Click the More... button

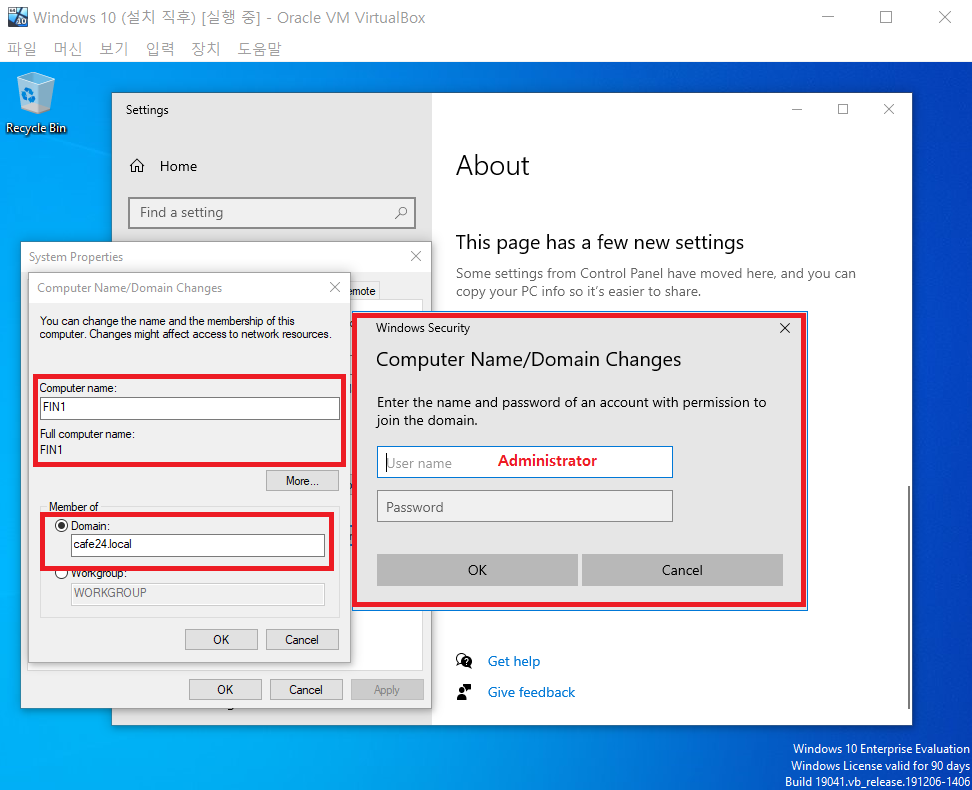(303, 481)
